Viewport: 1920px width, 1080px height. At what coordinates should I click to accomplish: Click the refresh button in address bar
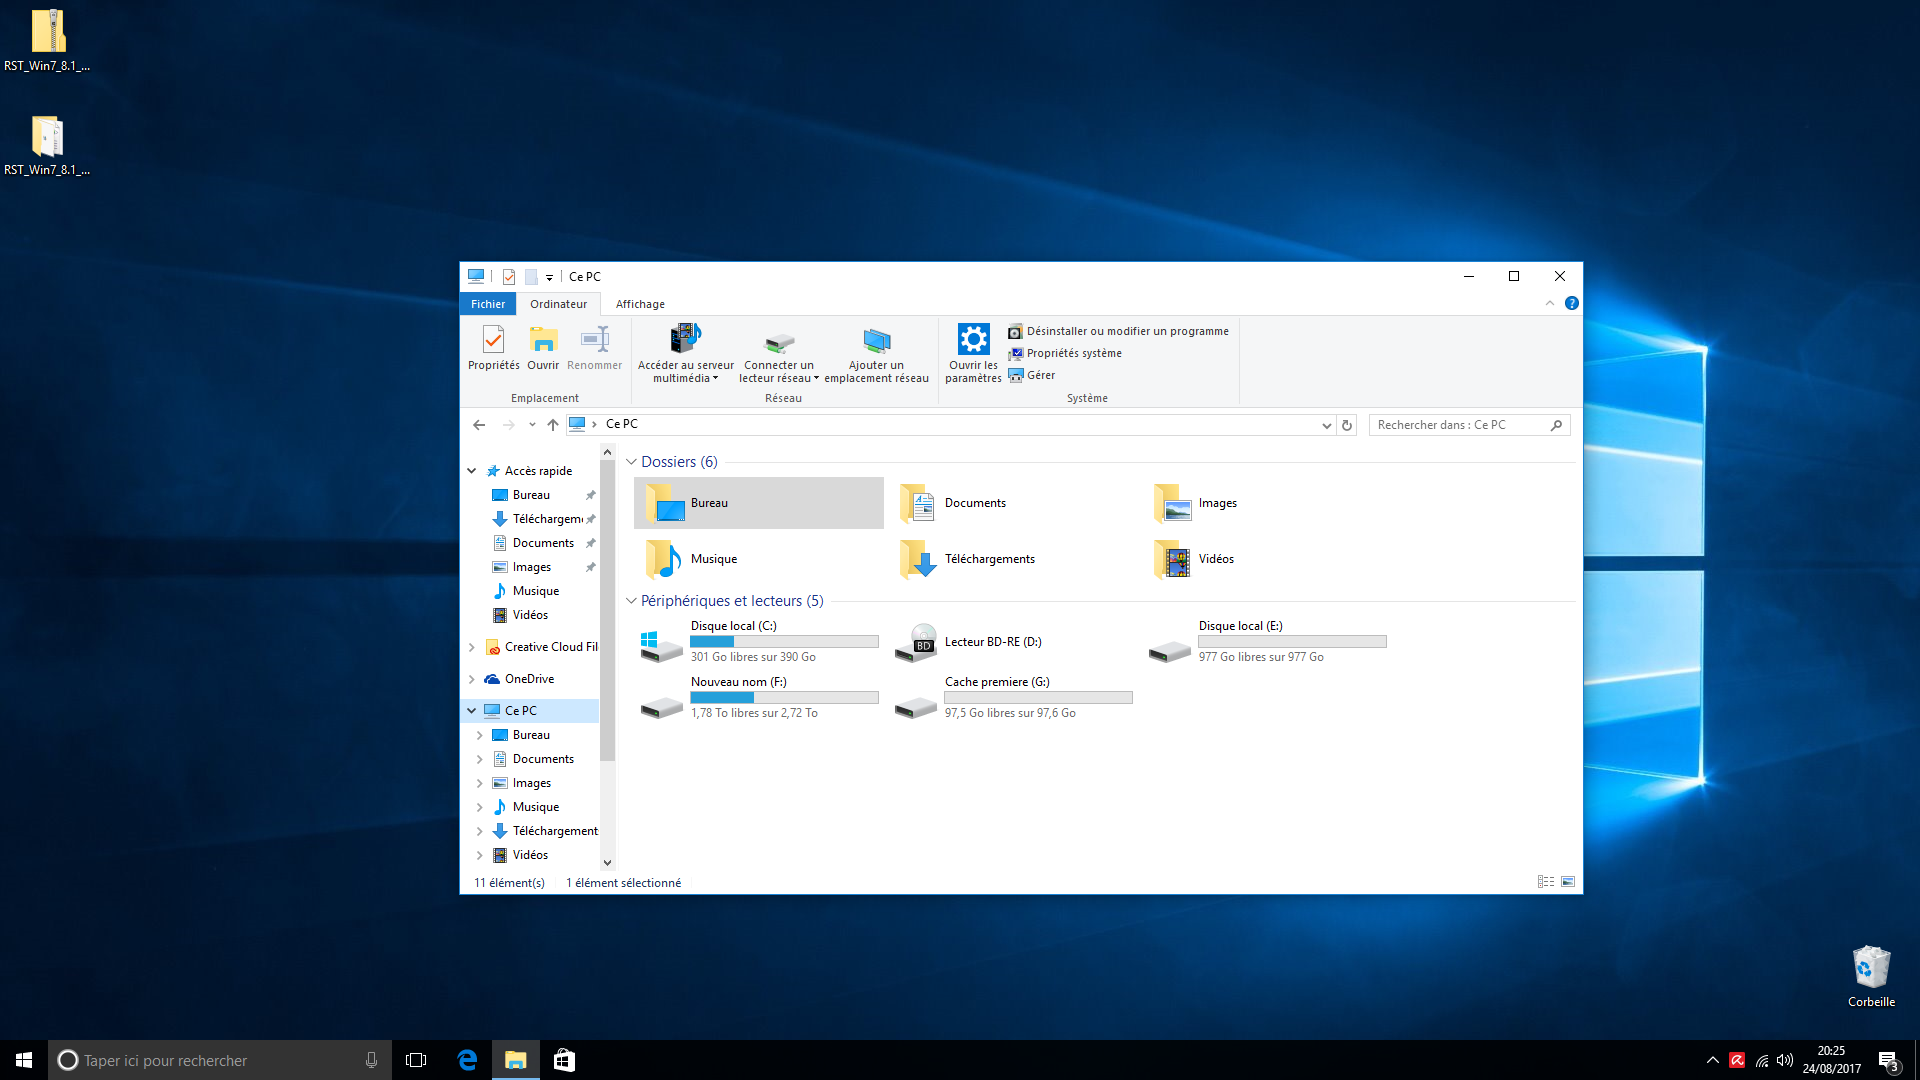1347,425
